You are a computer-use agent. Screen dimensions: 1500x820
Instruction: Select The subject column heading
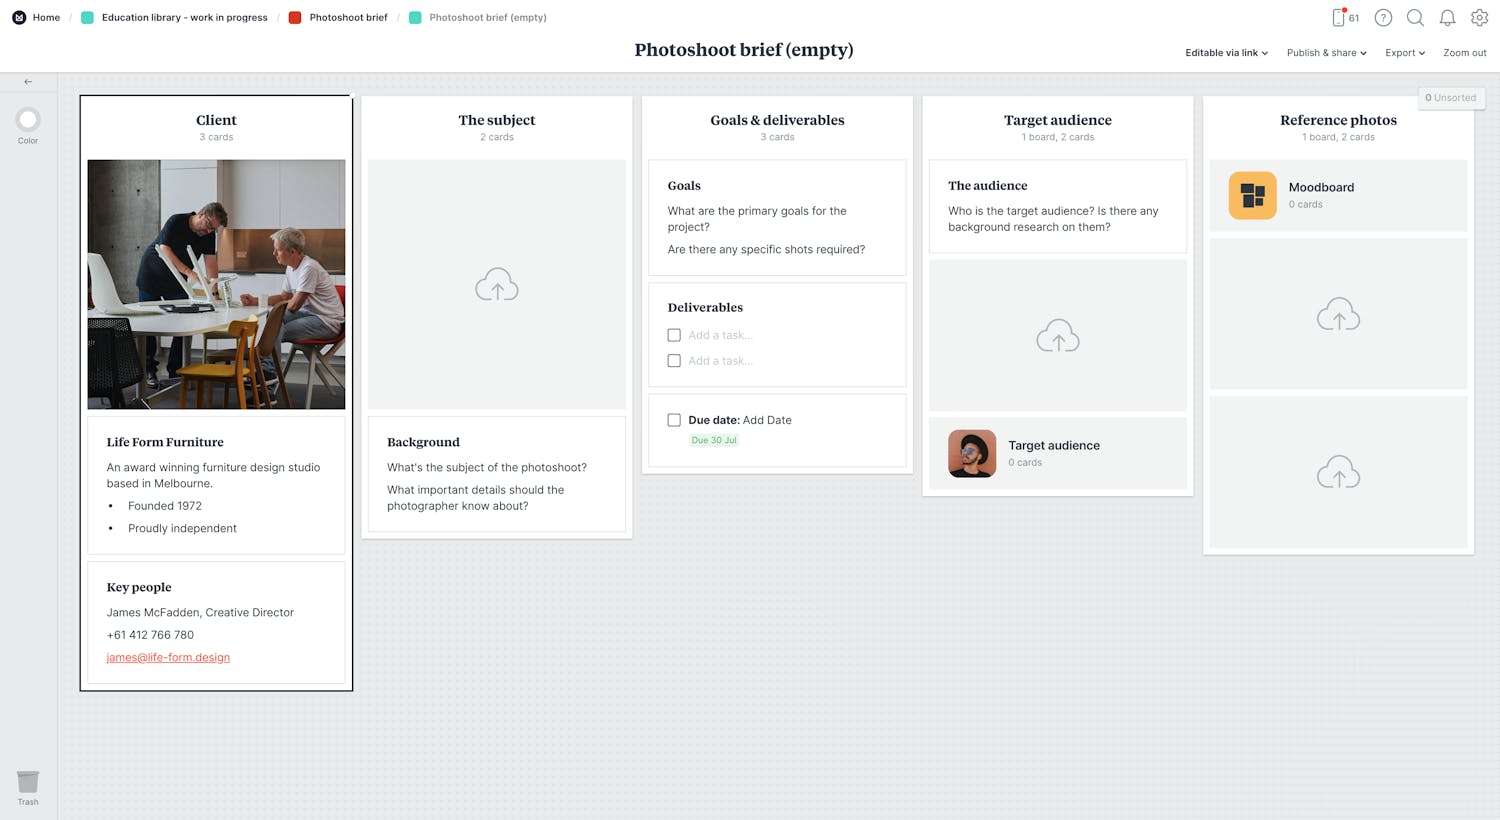click(x=497, y=120)
